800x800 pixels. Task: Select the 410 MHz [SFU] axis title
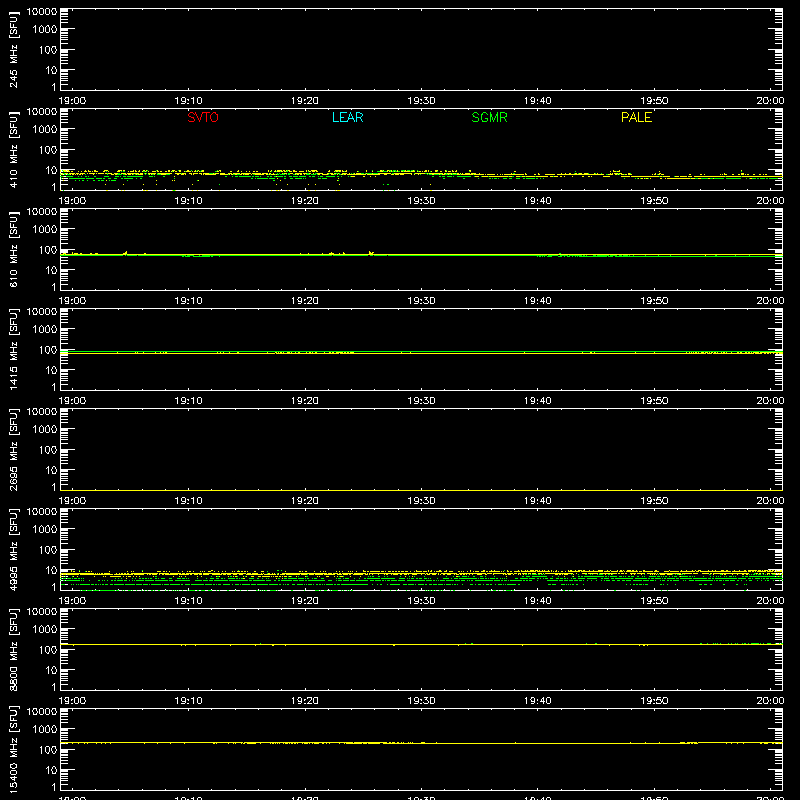(x=13, y=149)
